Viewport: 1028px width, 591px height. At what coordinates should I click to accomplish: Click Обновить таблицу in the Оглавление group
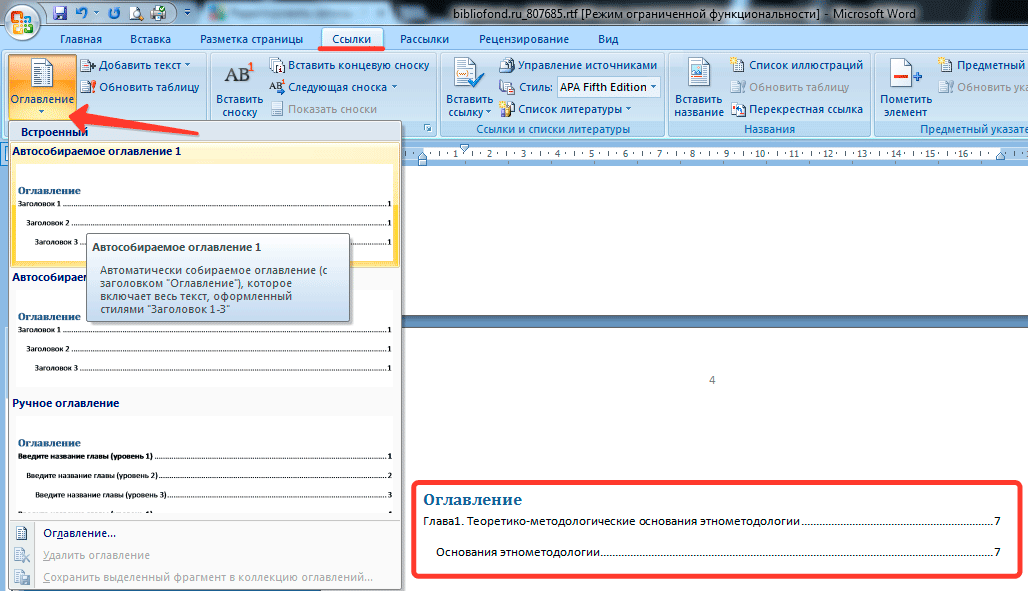point(140,87)
